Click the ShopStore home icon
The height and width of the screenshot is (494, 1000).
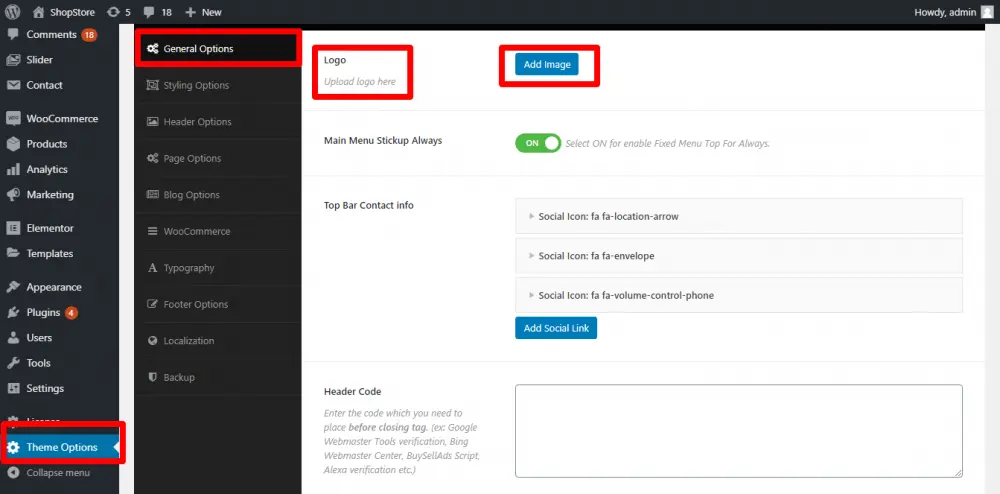pos(39,12)
